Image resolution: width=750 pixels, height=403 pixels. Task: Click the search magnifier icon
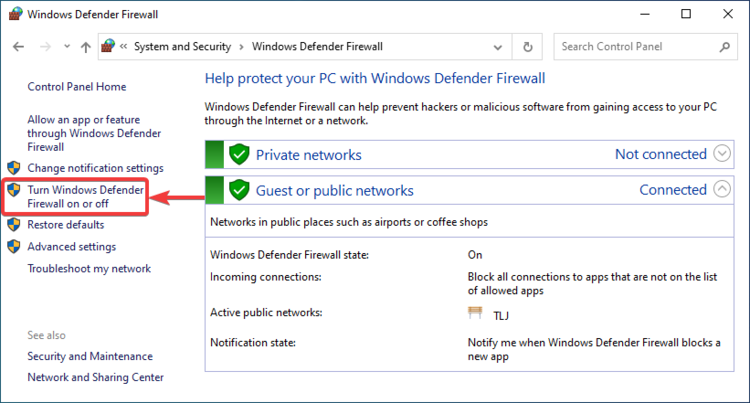pos(725,47)
